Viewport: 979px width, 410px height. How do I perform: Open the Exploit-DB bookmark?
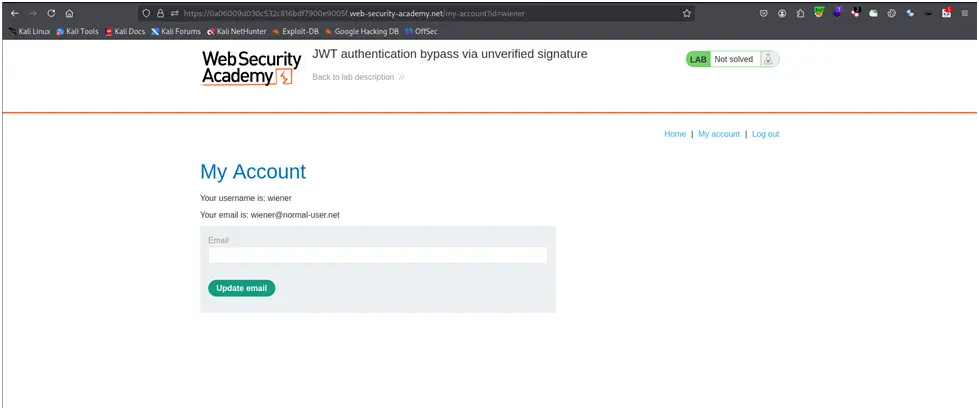coord(294,31)
